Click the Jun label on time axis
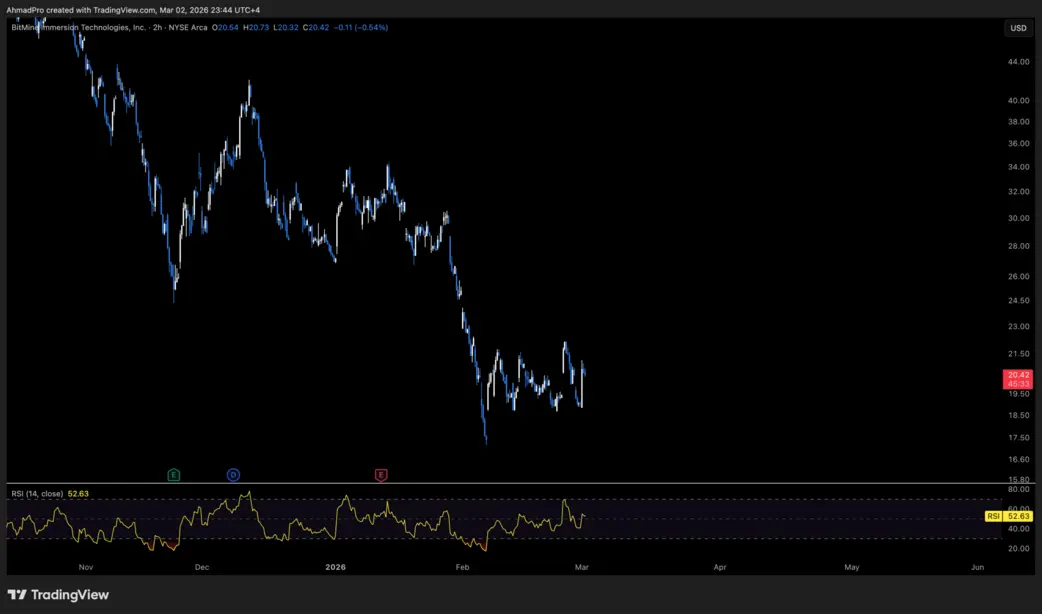This screenshot has height=614, width=1042. (977, 567)
